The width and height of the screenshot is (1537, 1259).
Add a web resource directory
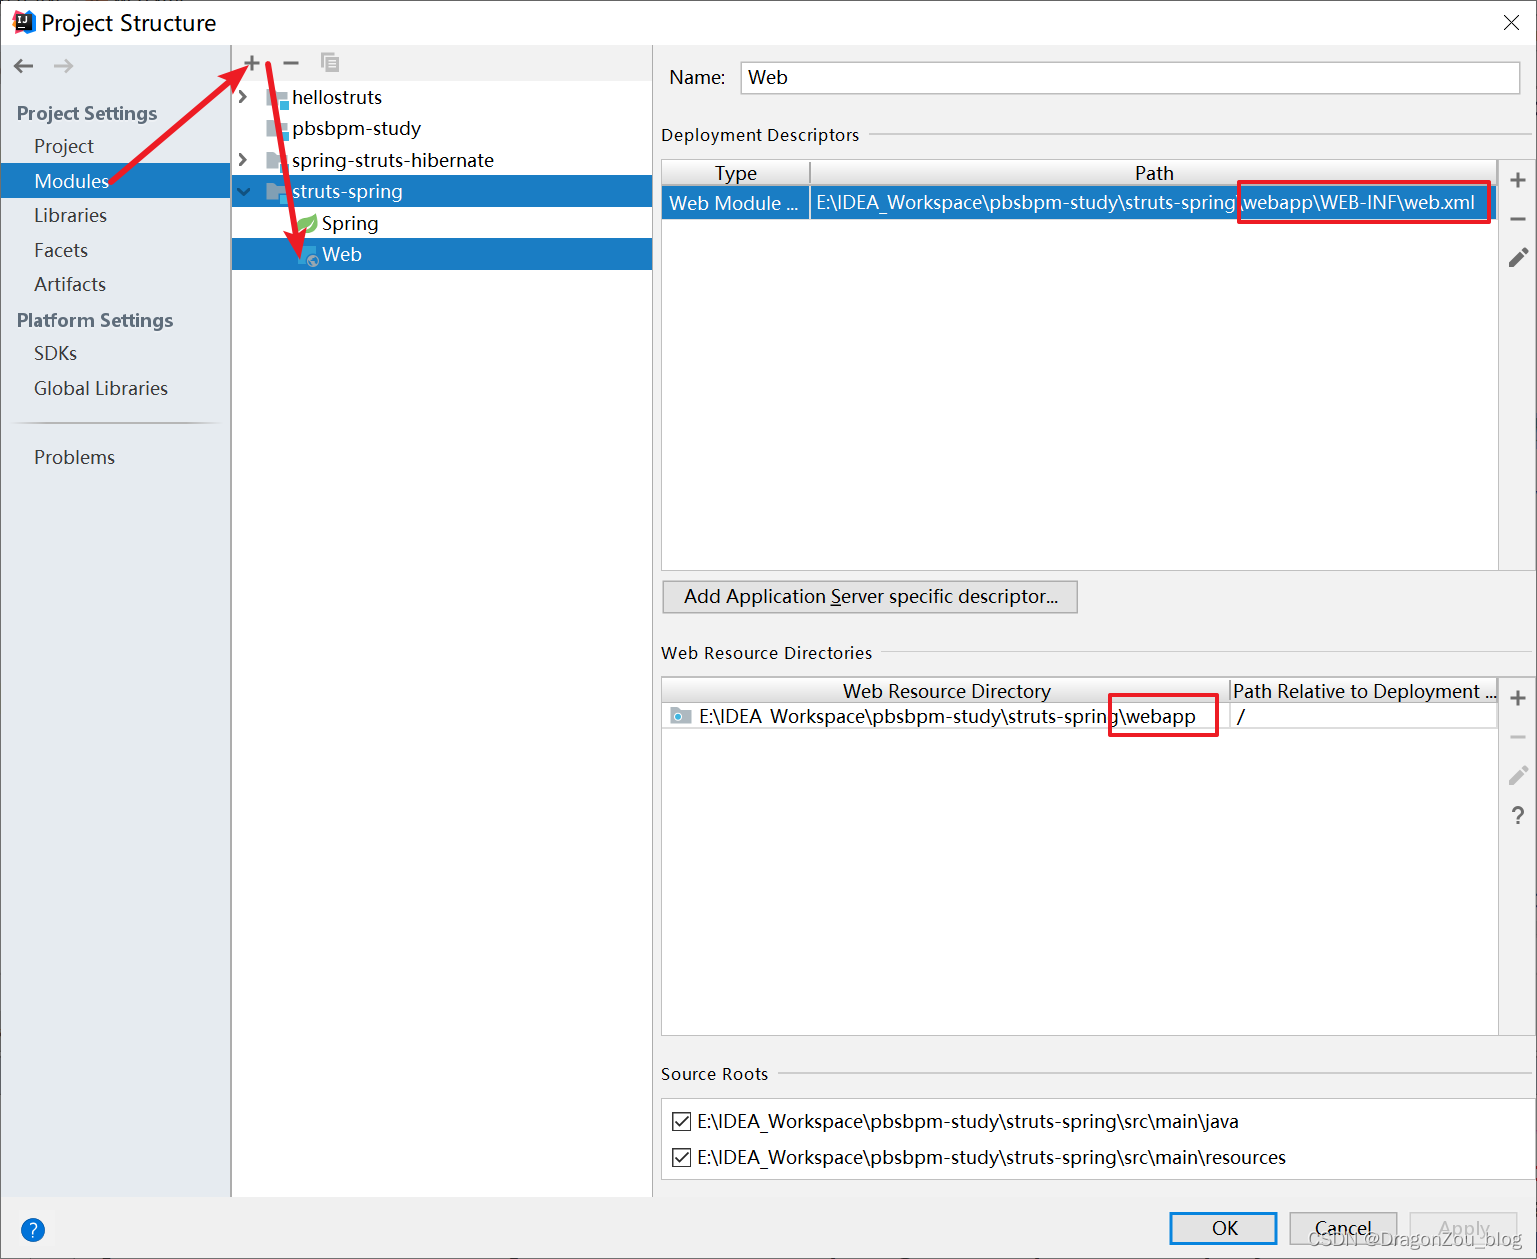pos(1518,698)
